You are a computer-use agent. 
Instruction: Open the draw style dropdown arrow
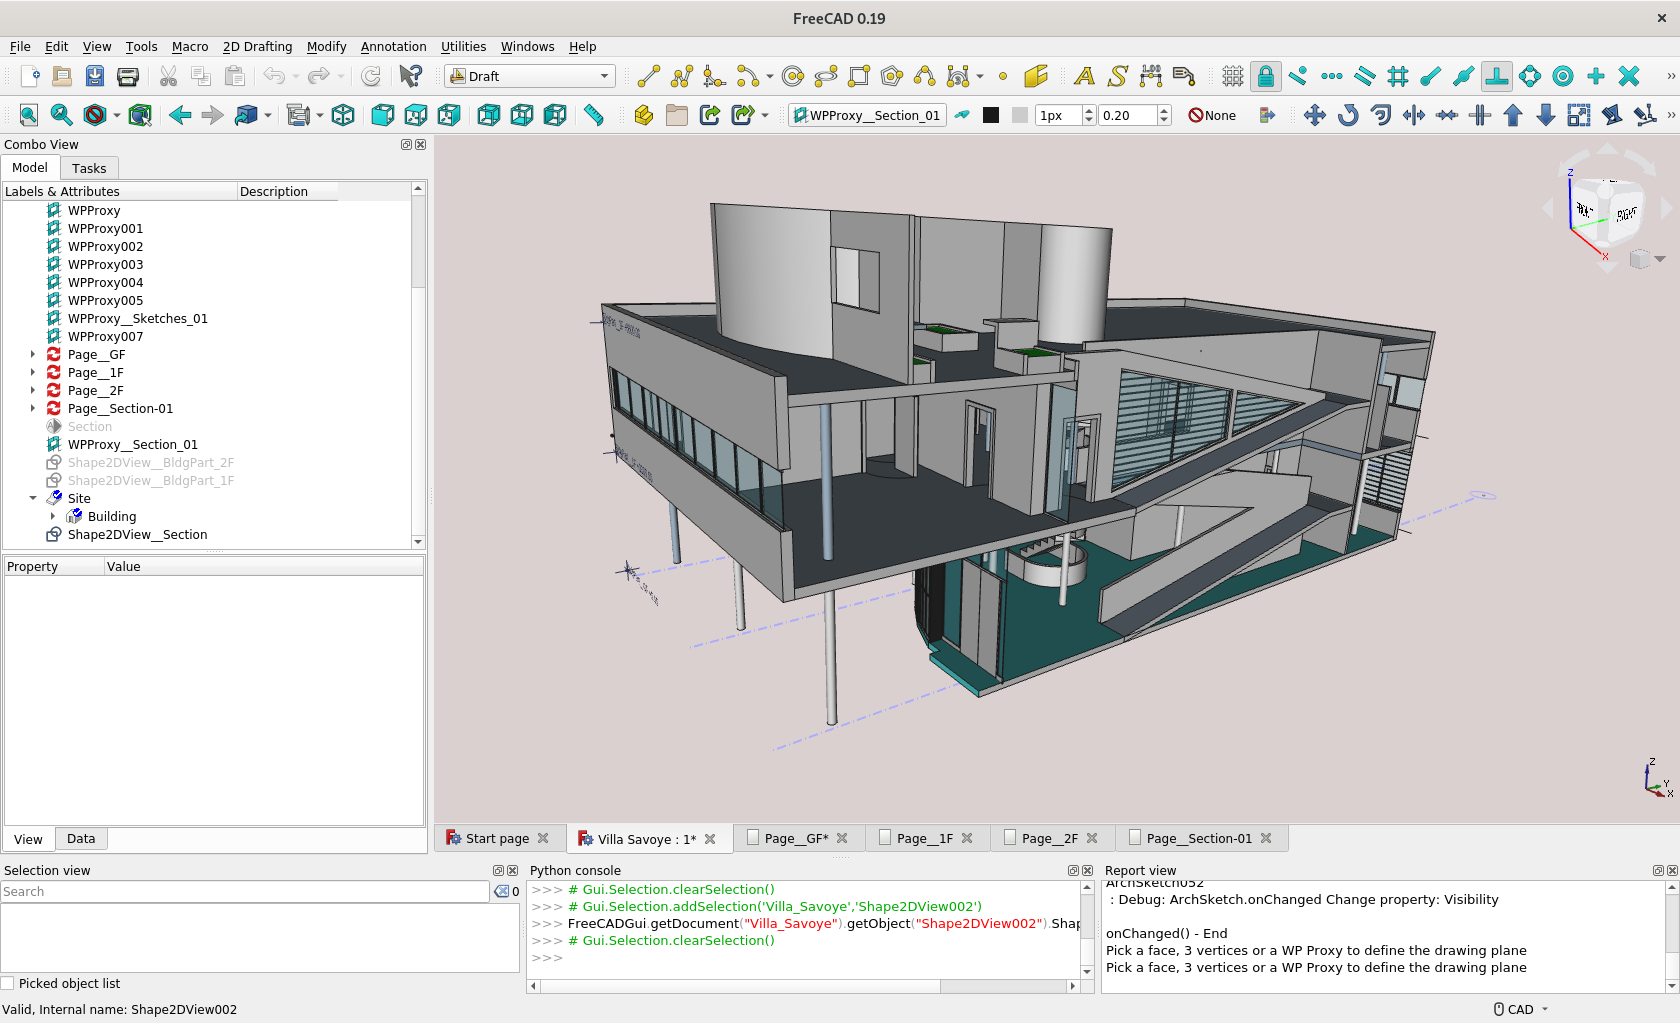[x=117, y=115]
